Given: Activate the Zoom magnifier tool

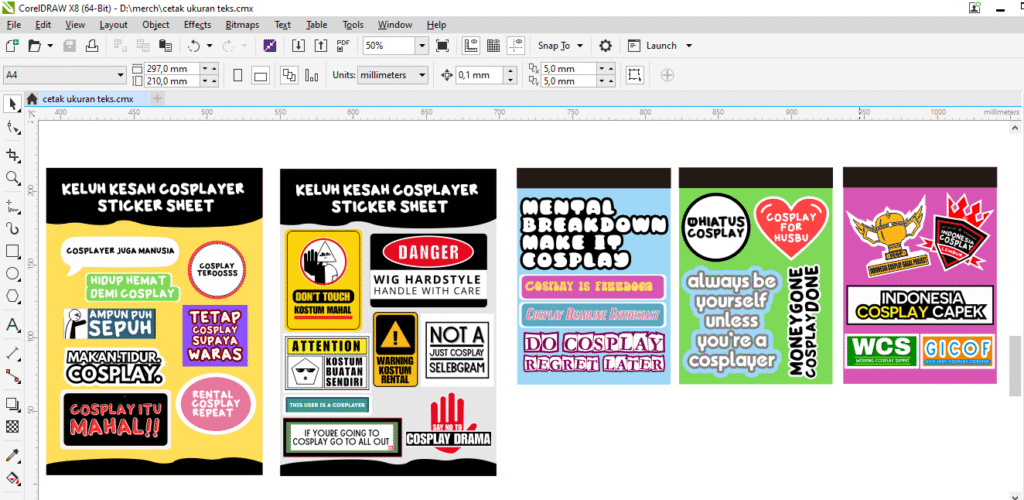Looking at the screenshot, I should pyautogui.click(x=12, y=178).
